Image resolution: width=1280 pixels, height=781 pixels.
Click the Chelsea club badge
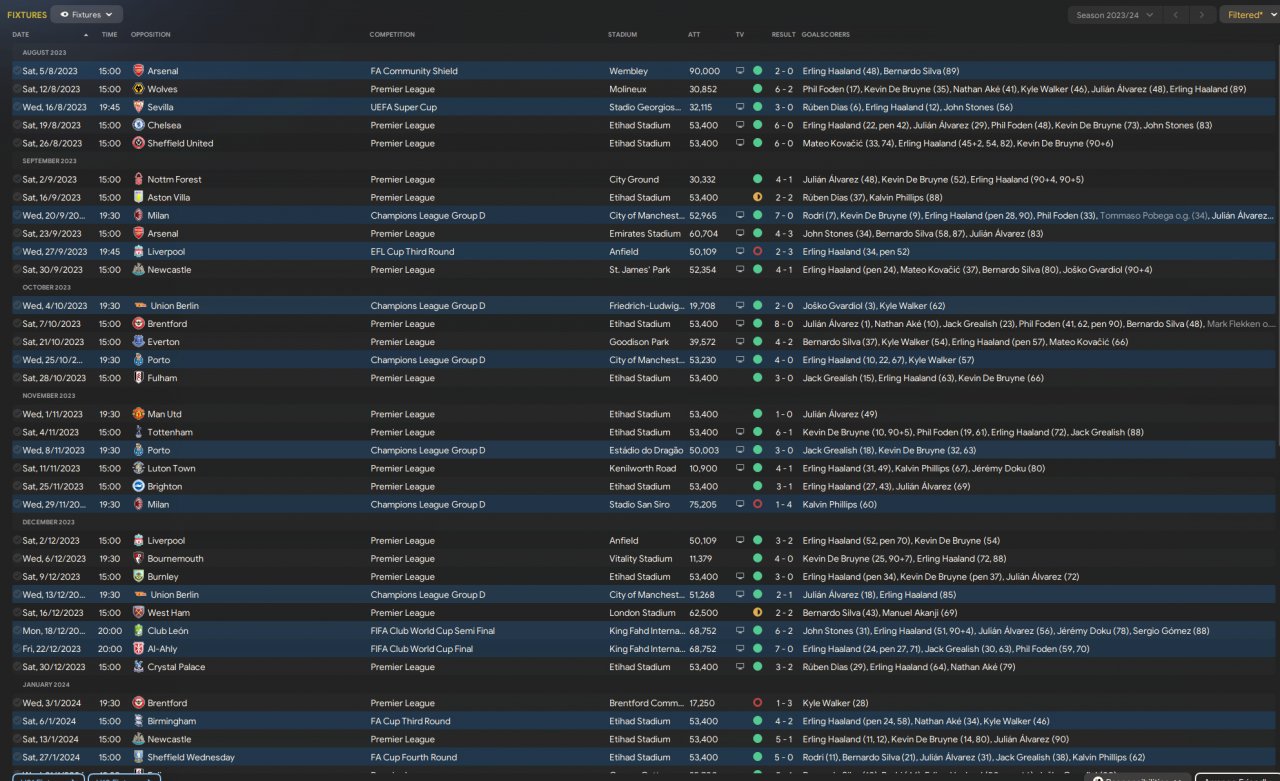(138, 125)
